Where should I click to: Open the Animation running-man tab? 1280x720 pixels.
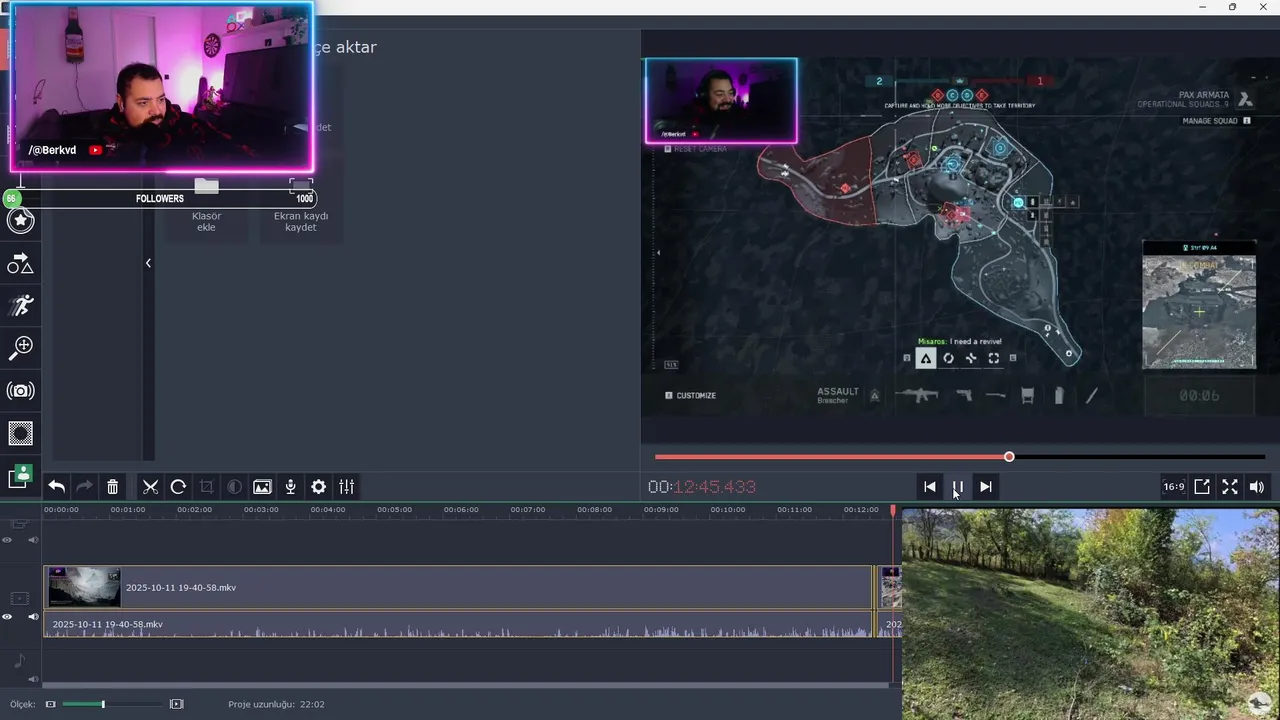21,305
